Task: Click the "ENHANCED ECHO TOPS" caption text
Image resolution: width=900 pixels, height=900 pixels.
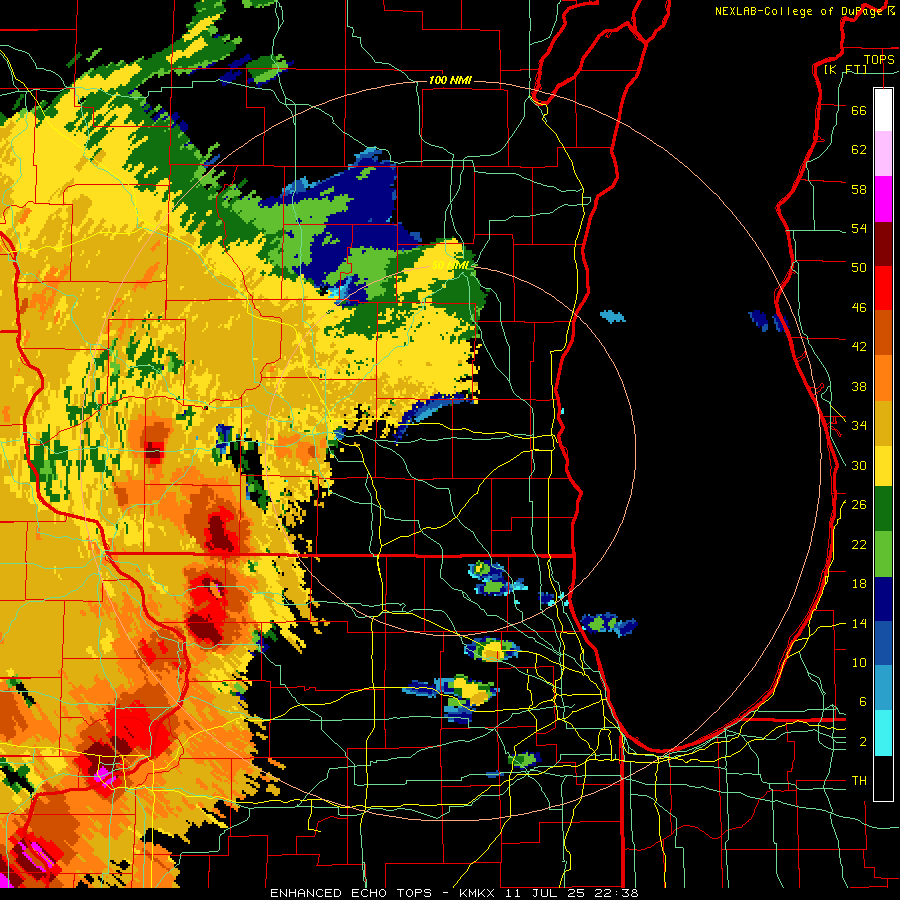Action: (350, 893)
